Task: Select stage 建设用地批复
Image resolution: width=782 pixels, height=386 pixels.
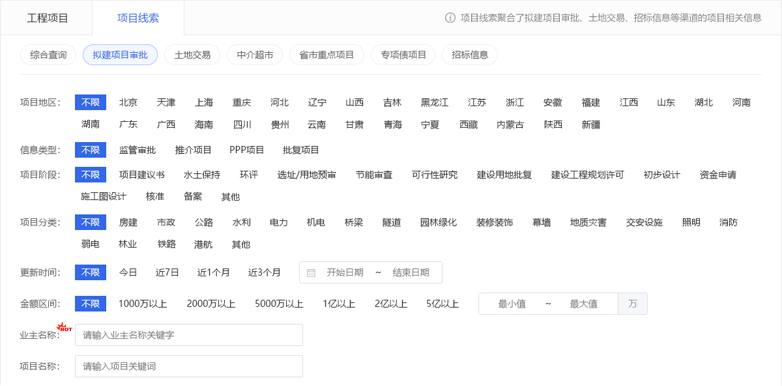Action: pos(504,175)
